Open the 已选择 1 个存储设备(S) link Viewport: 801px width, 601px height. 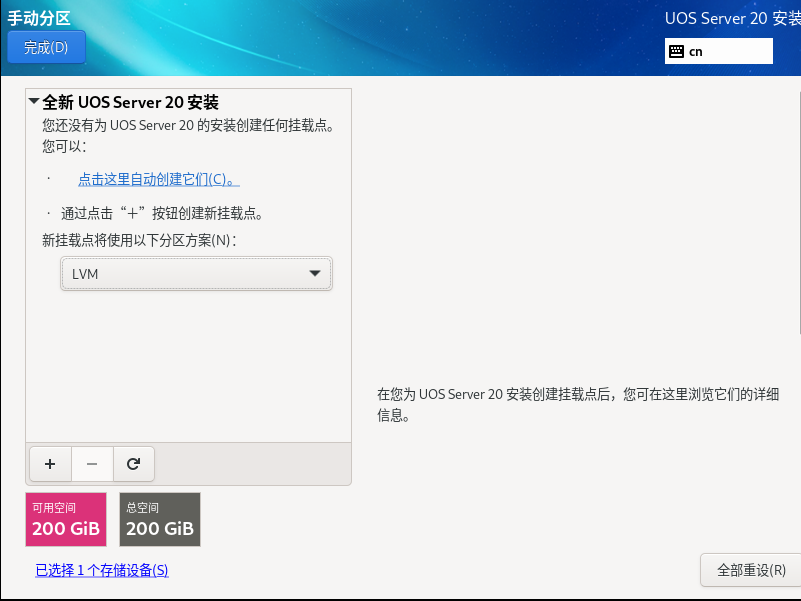point(101,570)
